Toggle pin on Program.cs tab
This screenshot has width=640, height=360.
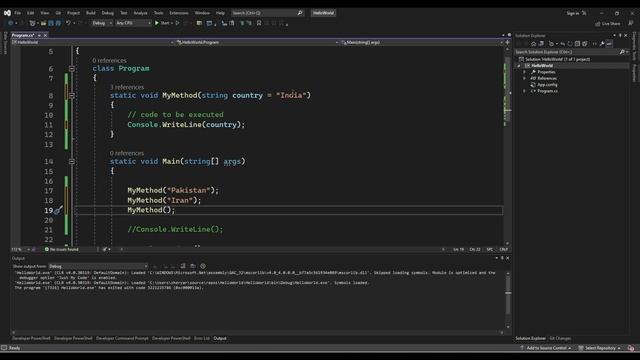(39, 36)
